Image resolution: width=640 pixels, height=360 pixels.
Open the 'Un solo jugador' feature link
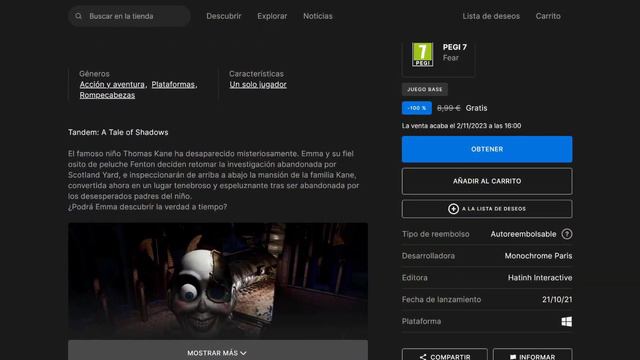click(258, 84)
